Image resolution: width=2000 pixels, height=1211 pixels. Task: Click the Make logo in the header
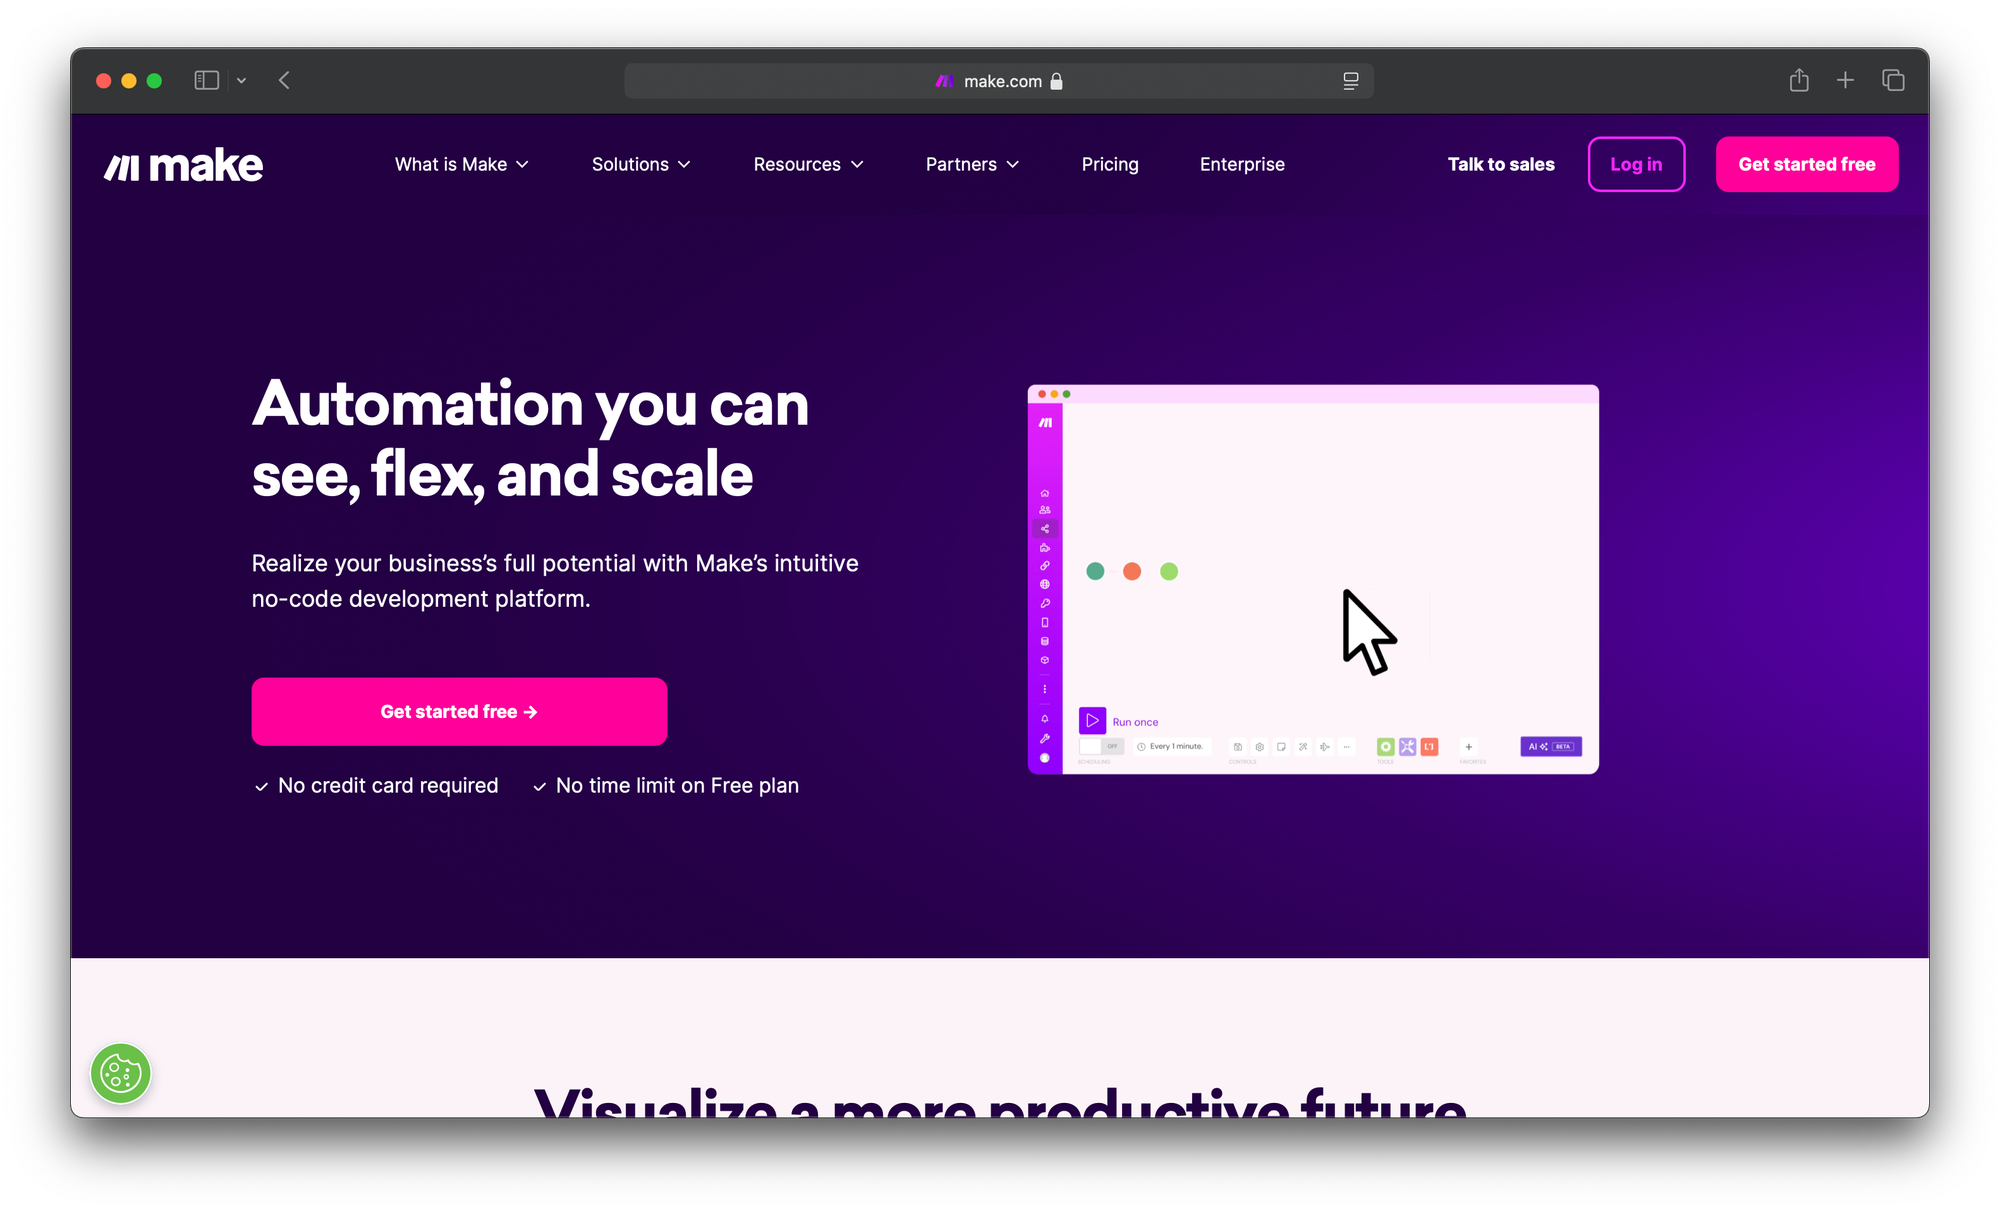point(184,165)
